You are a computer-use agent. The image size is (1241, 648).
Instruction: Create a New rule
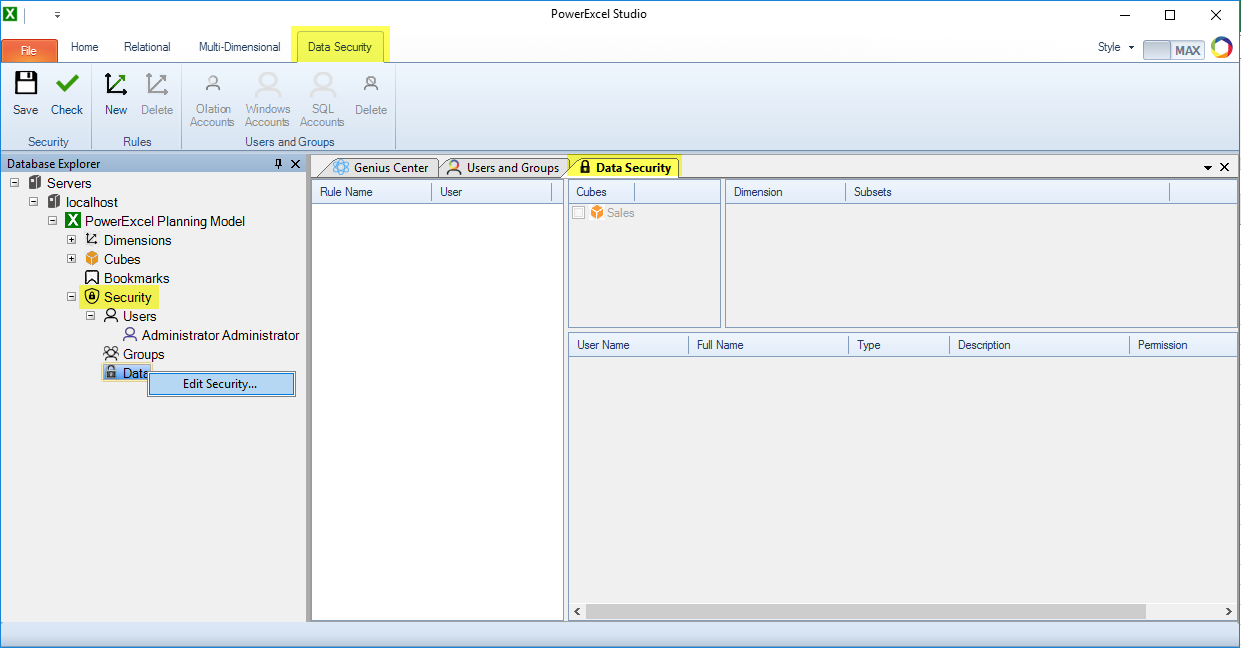click(x=116, y=84)
